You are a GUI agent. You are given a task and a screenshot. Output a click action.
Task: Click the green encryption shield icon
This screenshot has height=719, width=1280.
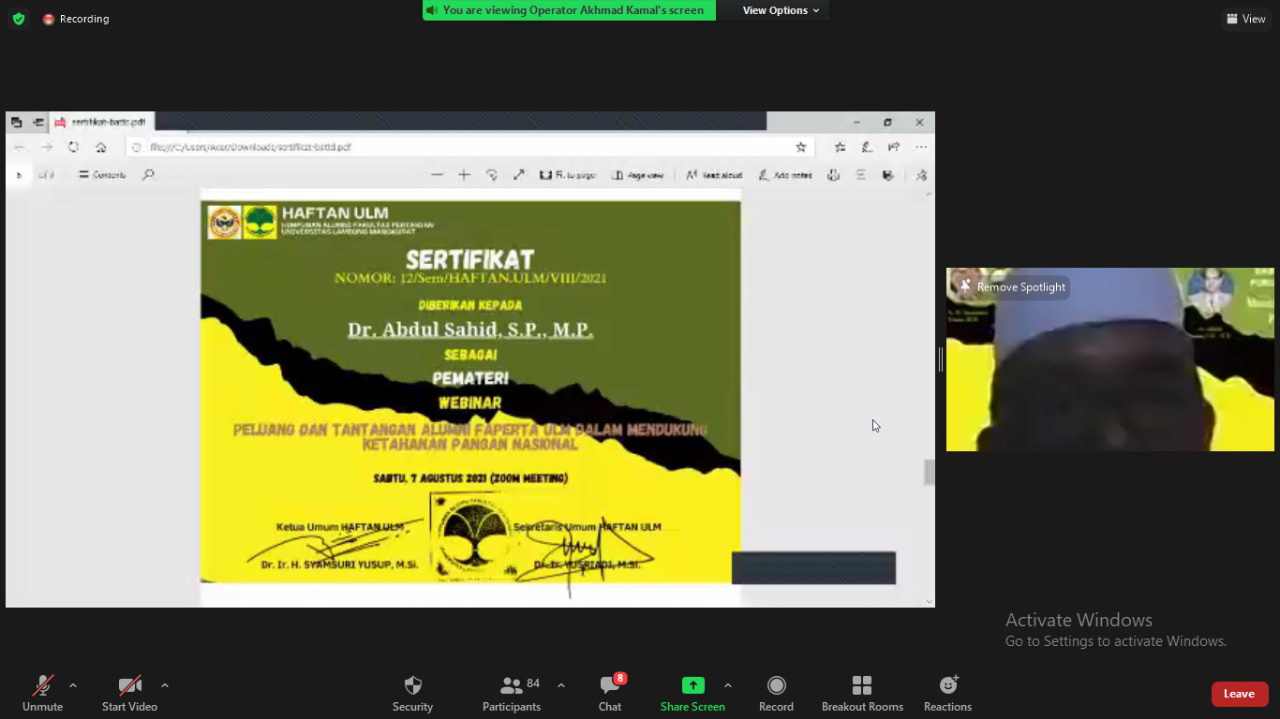18,19
